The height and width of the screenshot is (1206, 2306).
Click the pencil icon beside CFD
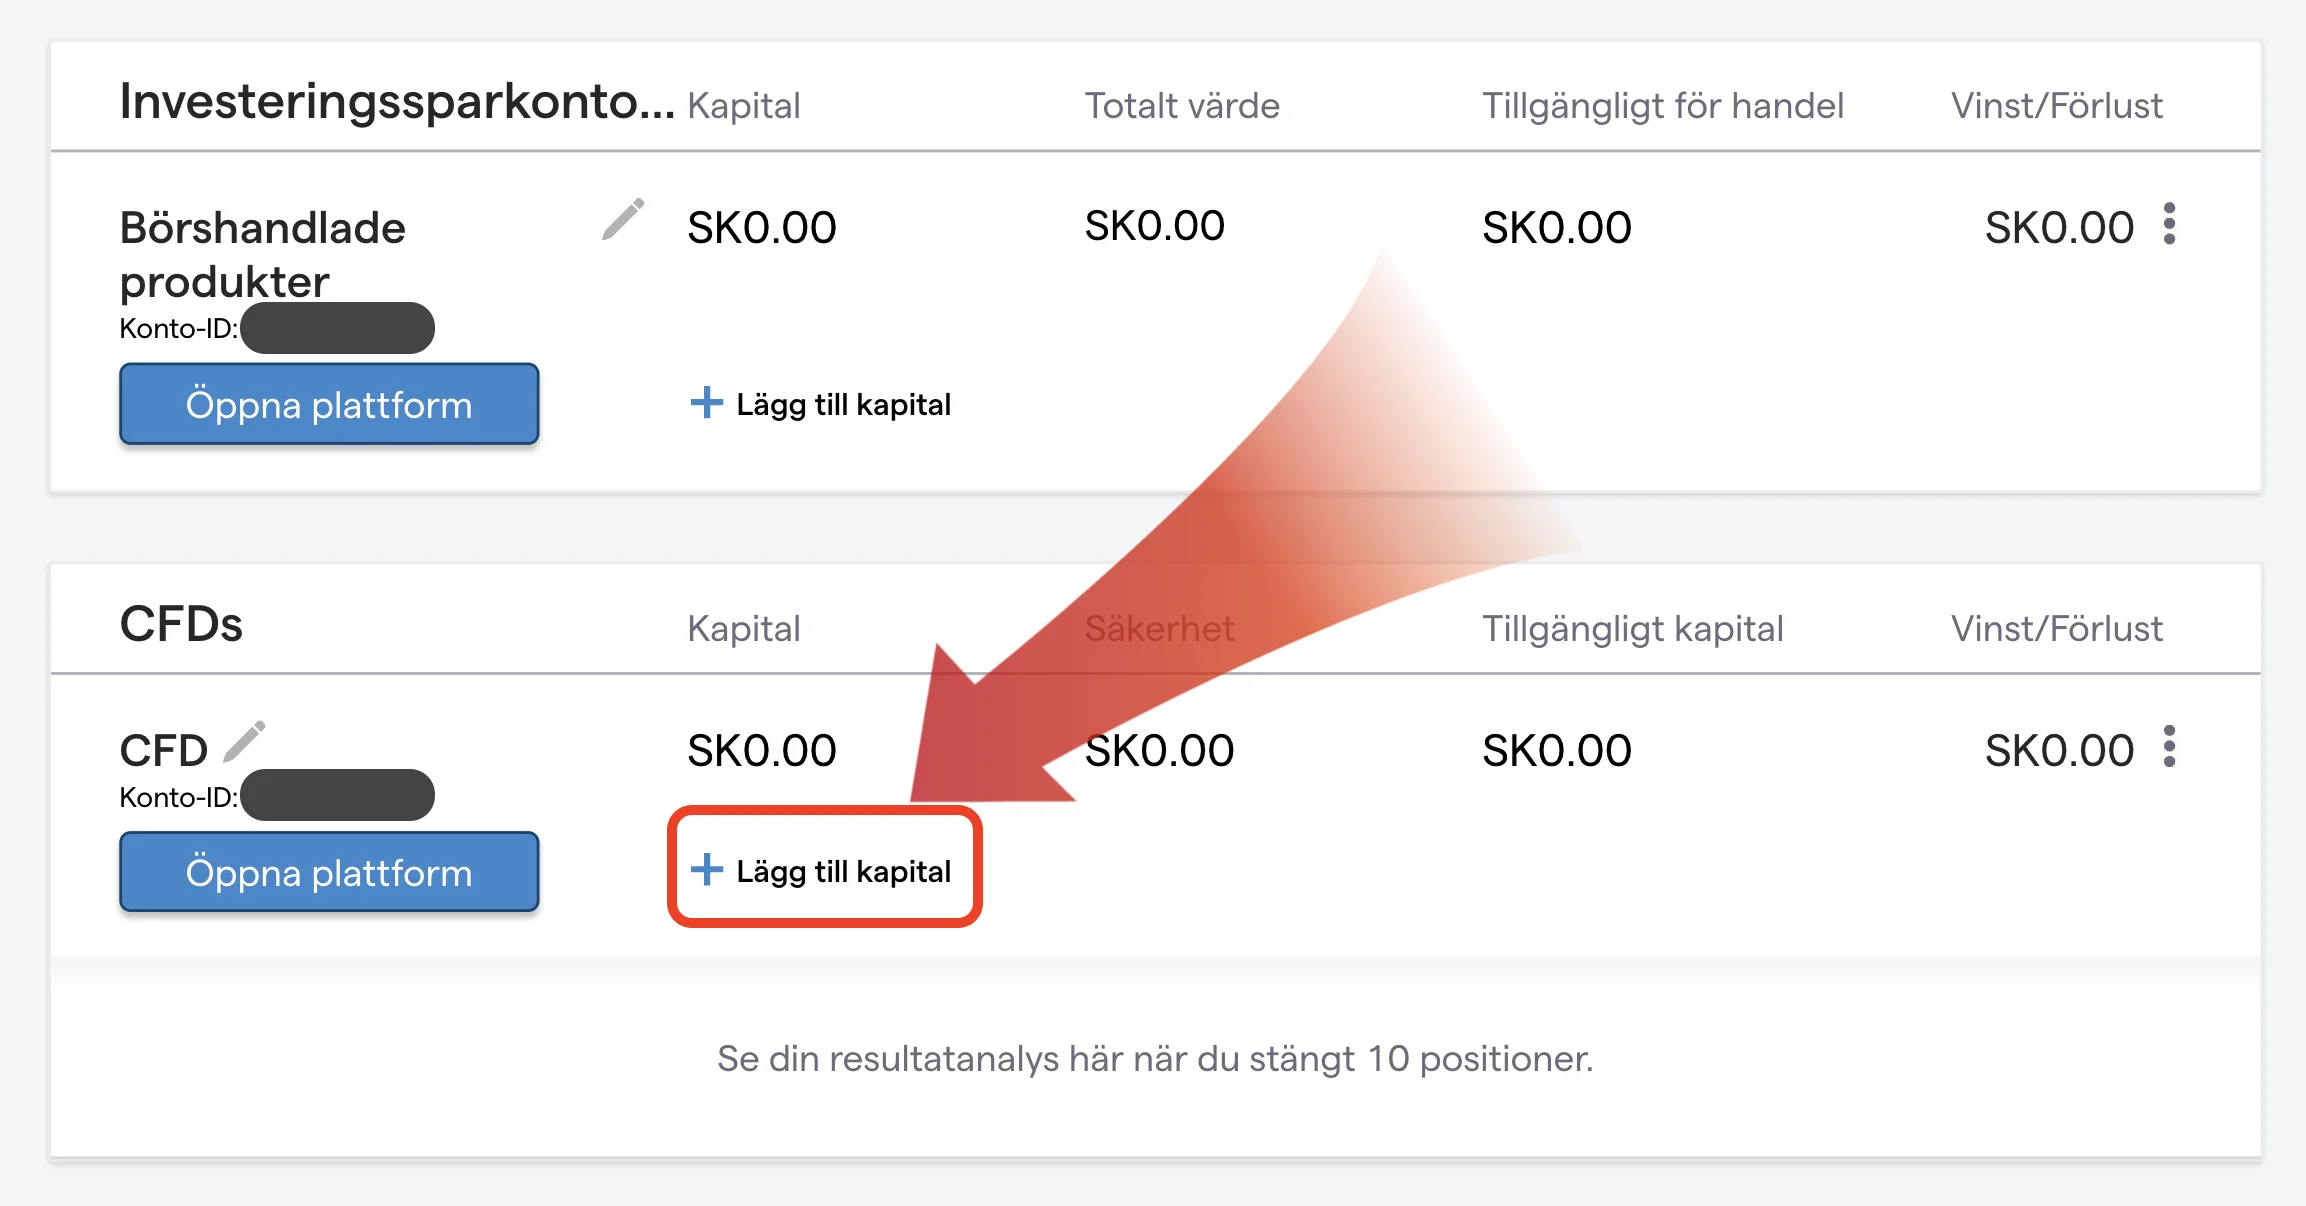point(244,742)
